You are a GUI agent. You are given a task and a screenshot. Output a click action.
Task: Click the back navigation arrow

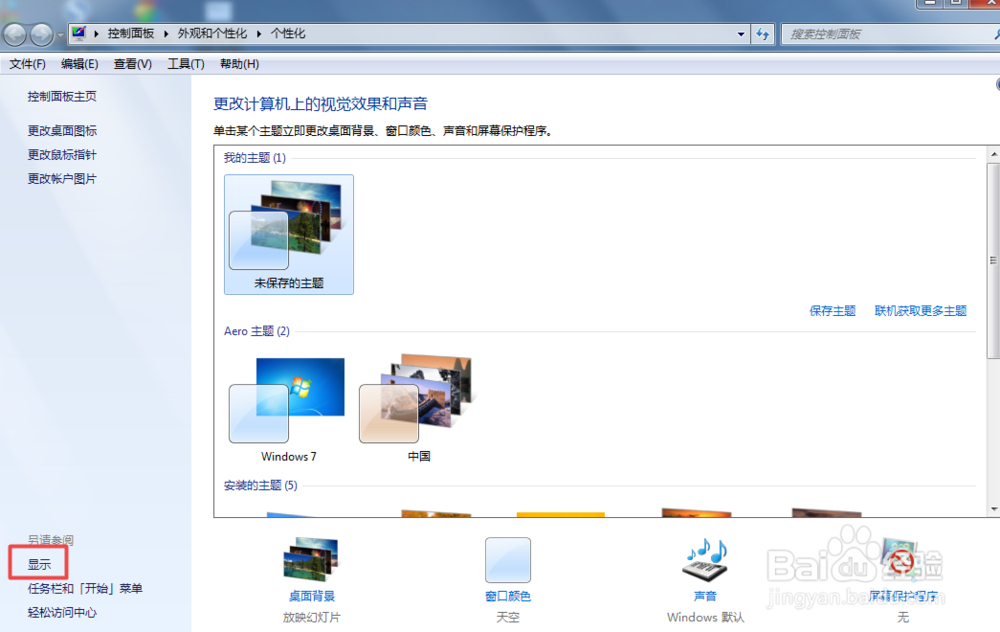[x=16, y=34]
